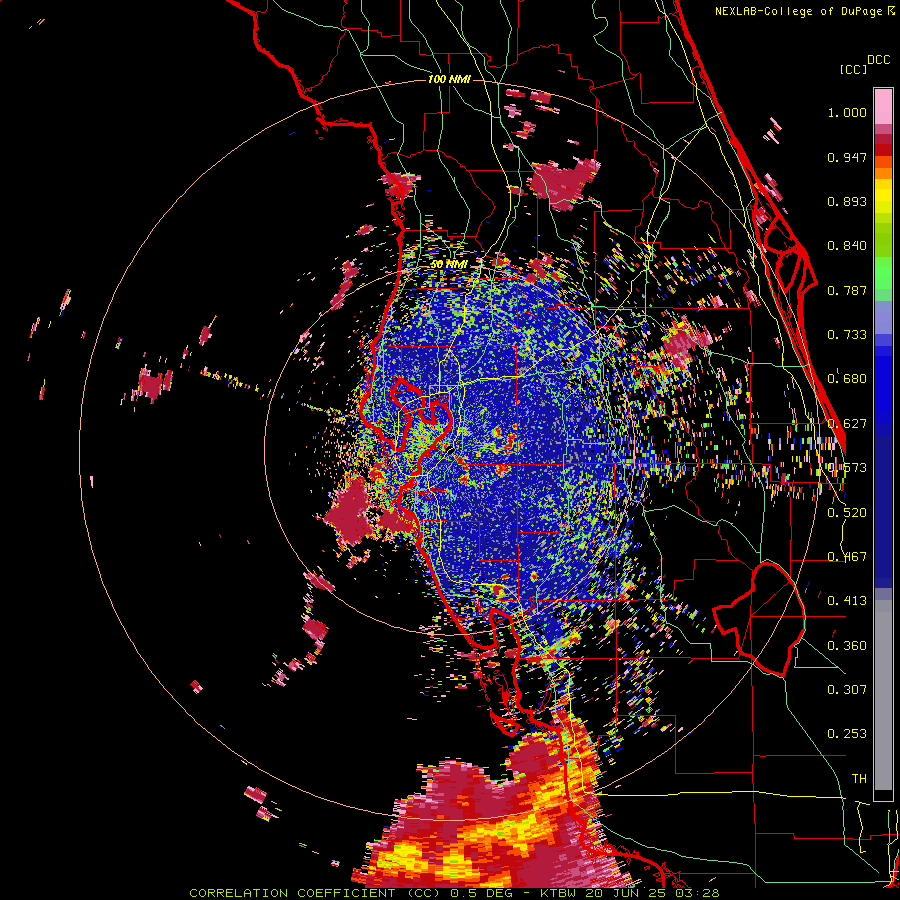Image resolution: width=900 pixels, height=900 pixels.
Task: Click the KTBW station identifier in the caption
Action: click(x=559, y=893)
